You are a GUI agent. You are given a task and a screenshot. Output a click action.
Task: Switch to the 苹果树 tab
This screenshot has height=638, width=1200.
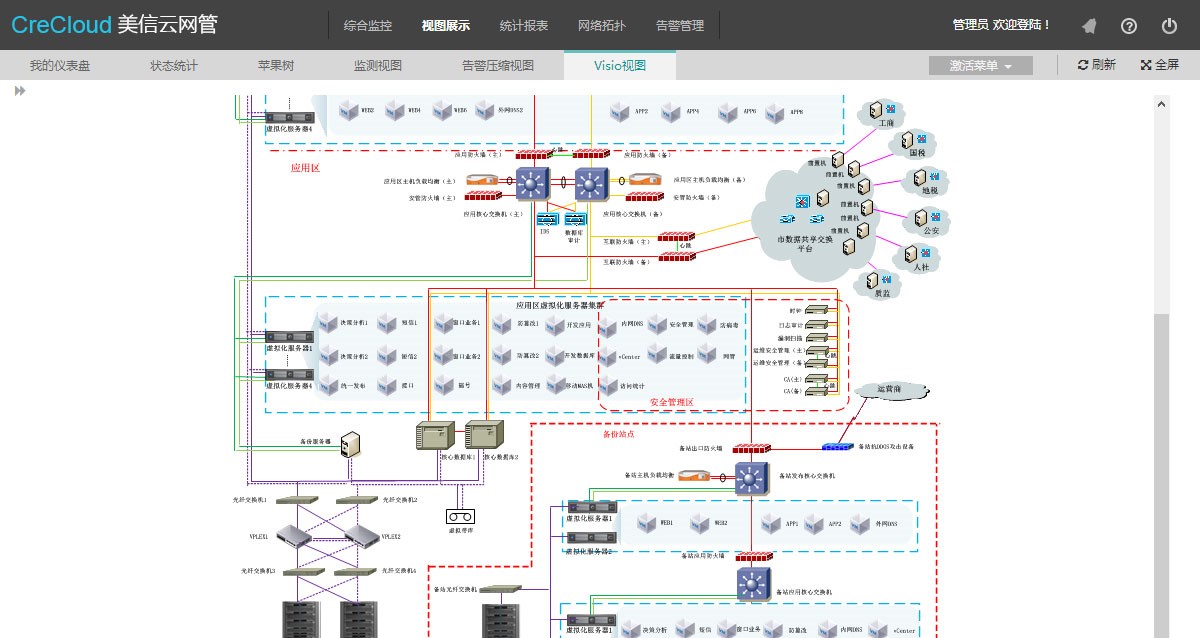point(276,66)
